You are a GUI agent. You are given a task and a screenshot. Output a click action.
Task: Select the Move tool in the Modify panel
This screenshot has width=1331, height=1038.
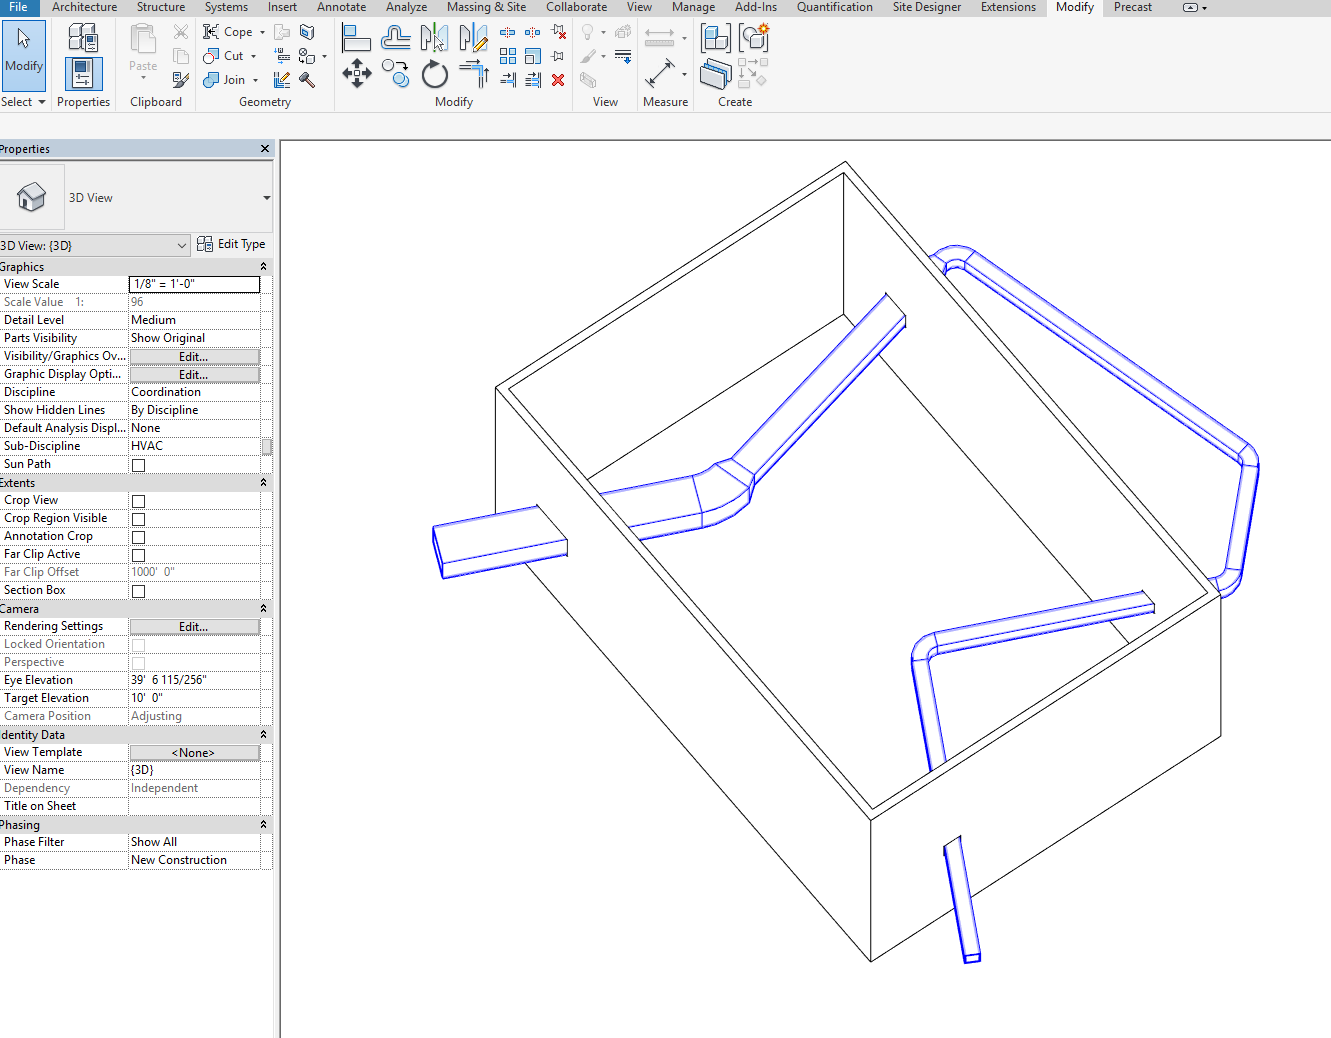[356, 74]
